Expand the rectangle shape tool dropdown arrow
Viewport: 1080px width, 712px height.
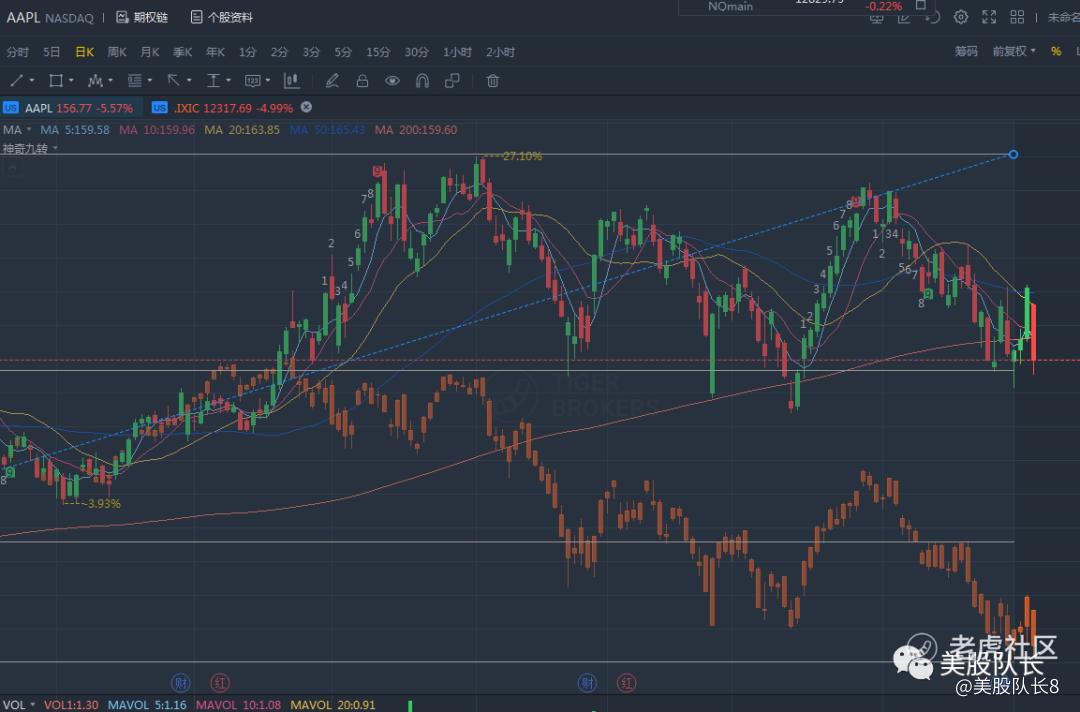point(71,81)
